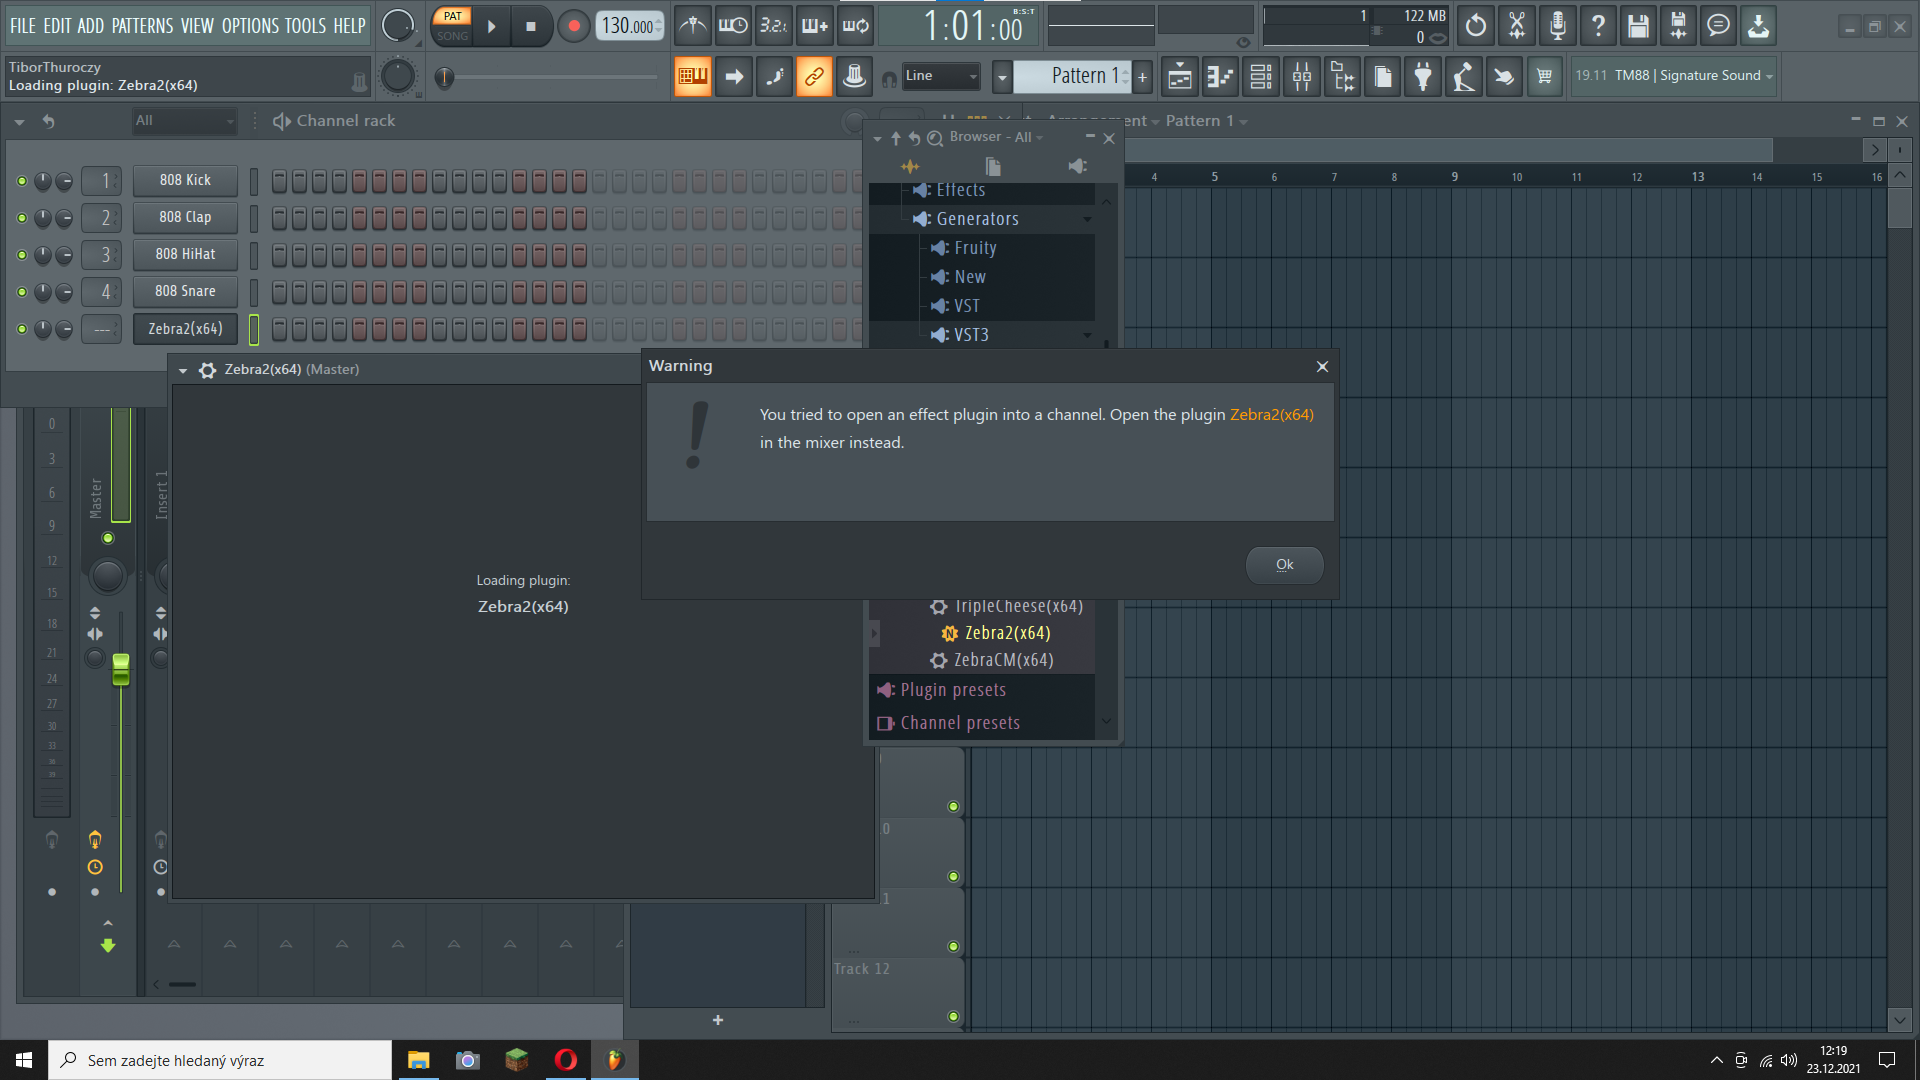The width and height of the screenshot is (1920, 1080).
Task: Toggle step editing mode icon
Action: click(774, 76)
